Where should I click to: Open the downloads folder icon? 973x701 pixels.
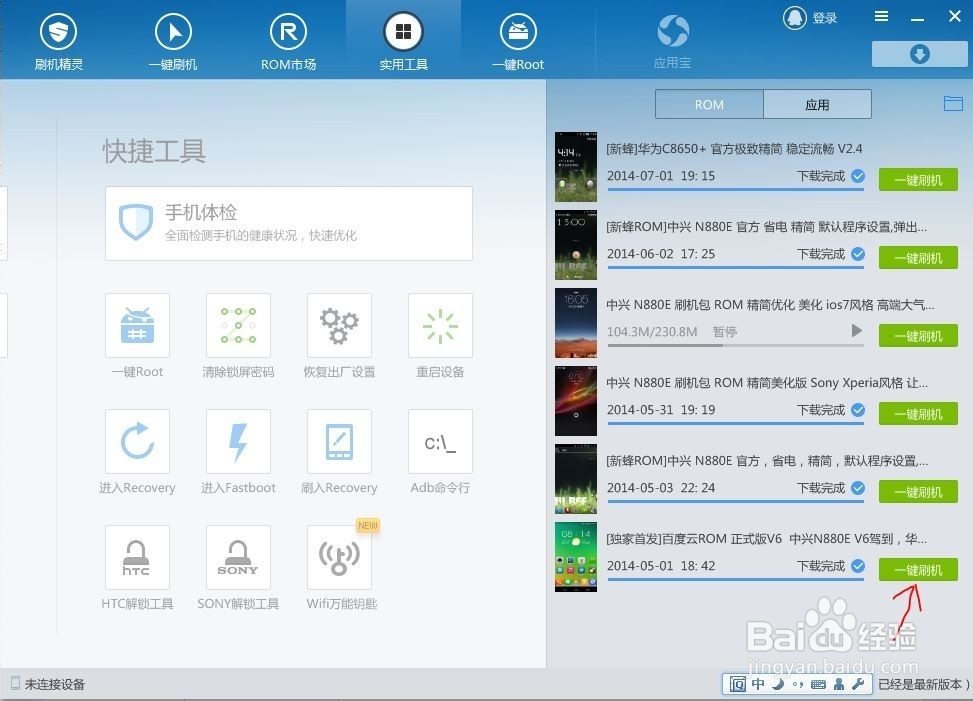point(953,103)
